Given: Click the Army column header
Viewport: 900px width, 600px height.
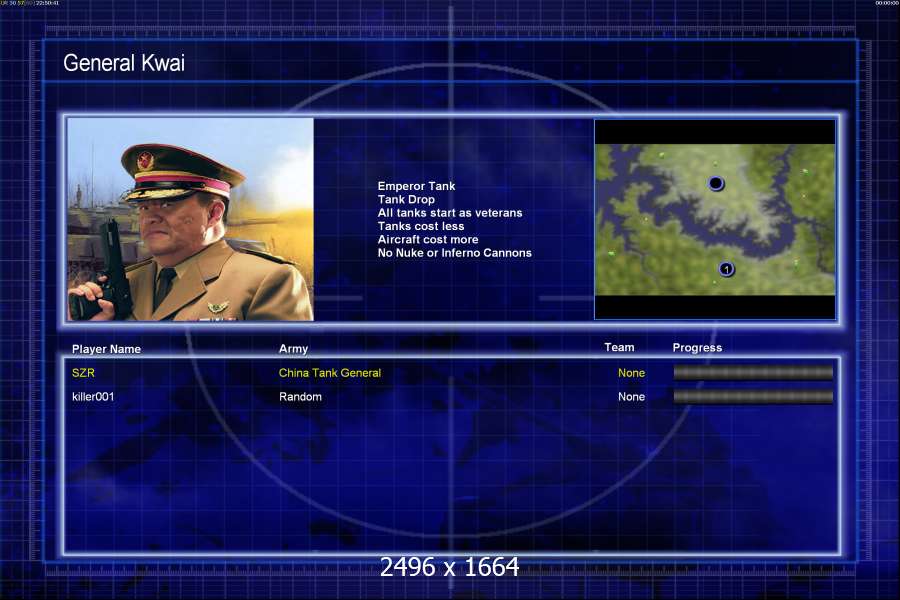Looking at the screenshot, I should tap(293, 349).
